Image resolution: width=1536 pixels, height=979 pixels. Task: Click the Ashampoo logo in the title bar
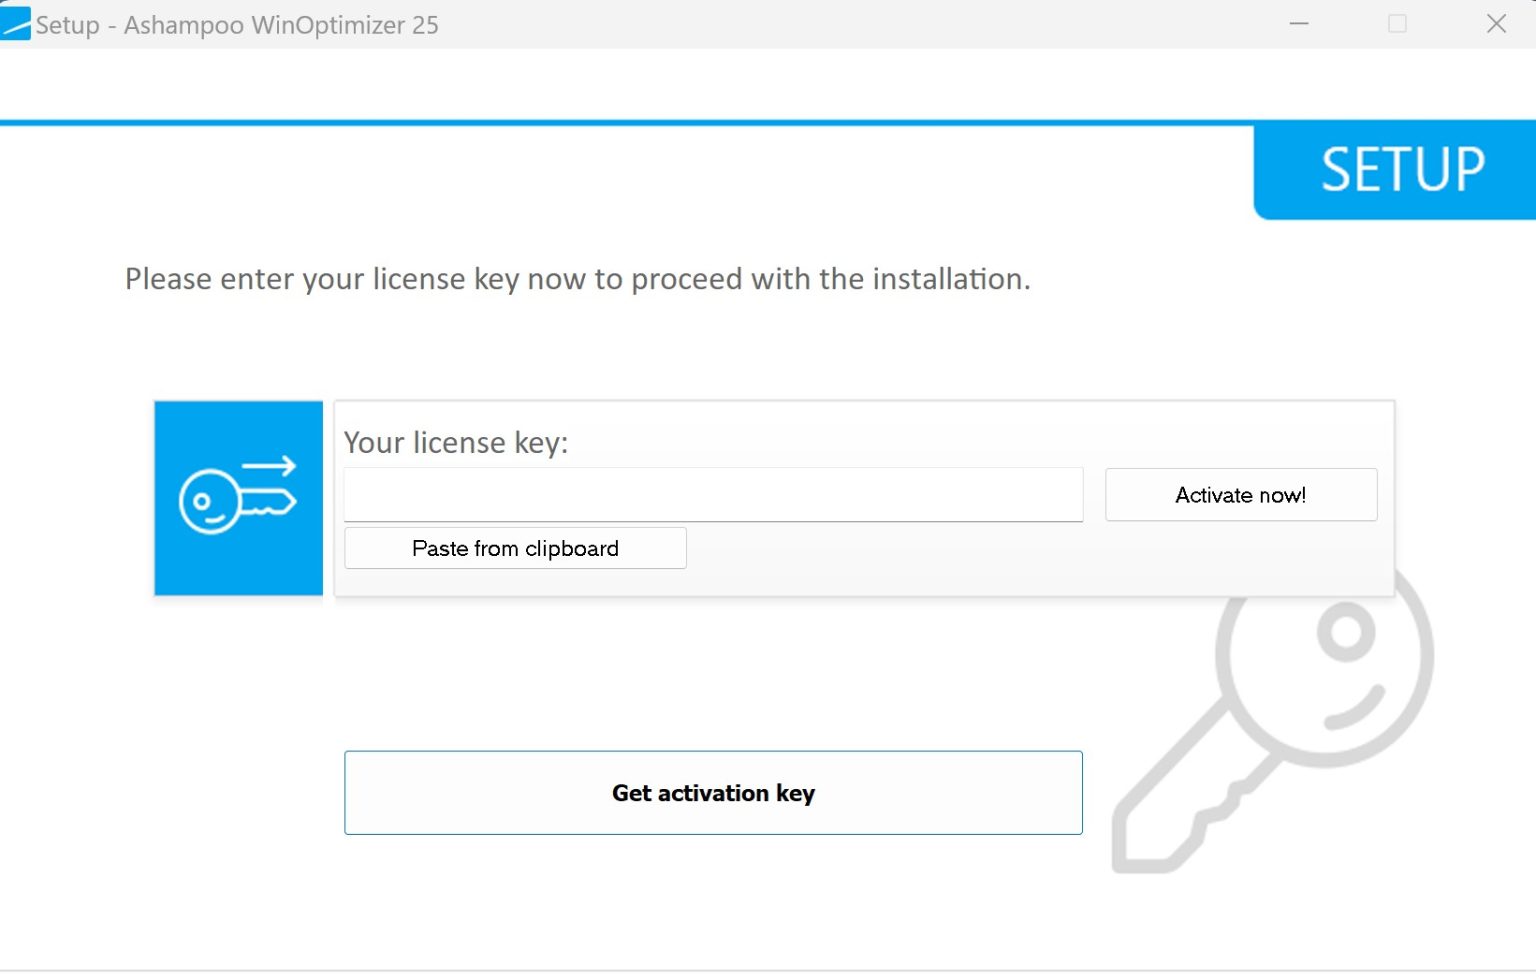[15, 24]
